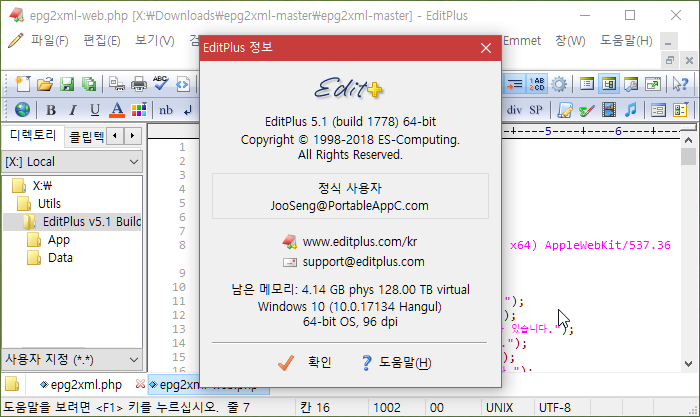Click the window with wrench tools icon
Viewport: 700px width, 417px height.
pyautogui.click(x=631, y=84)
